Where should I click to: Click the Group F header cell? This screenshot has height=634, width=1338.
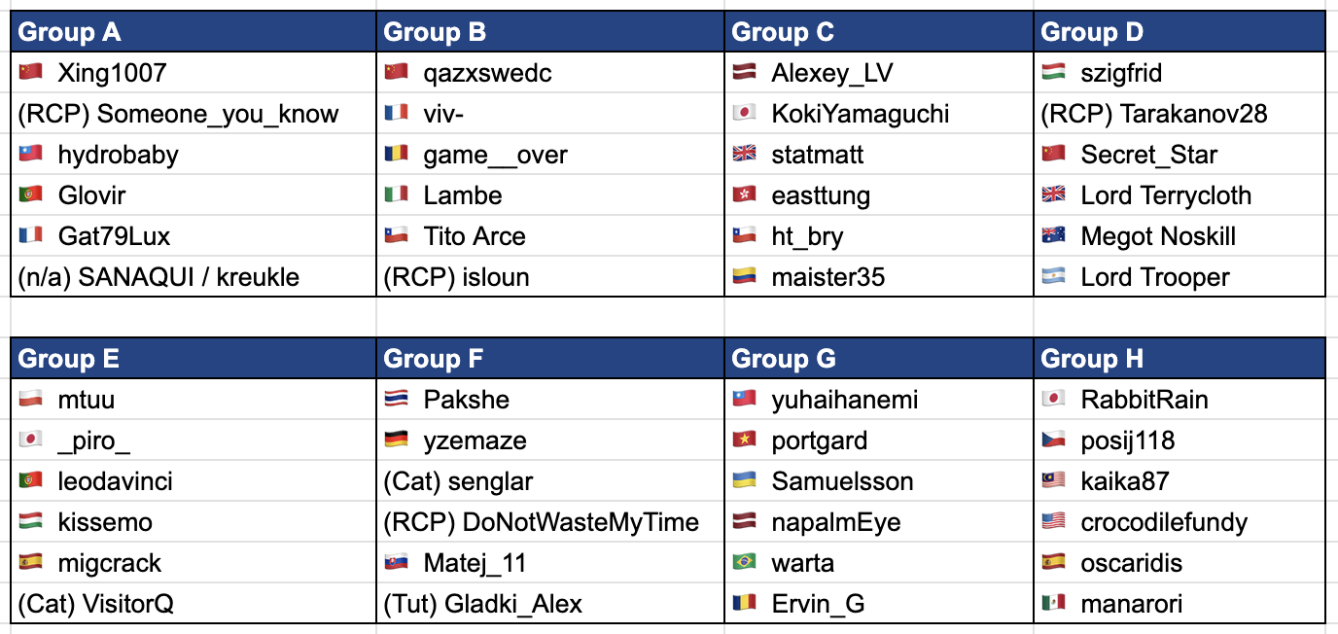point(550,358)
